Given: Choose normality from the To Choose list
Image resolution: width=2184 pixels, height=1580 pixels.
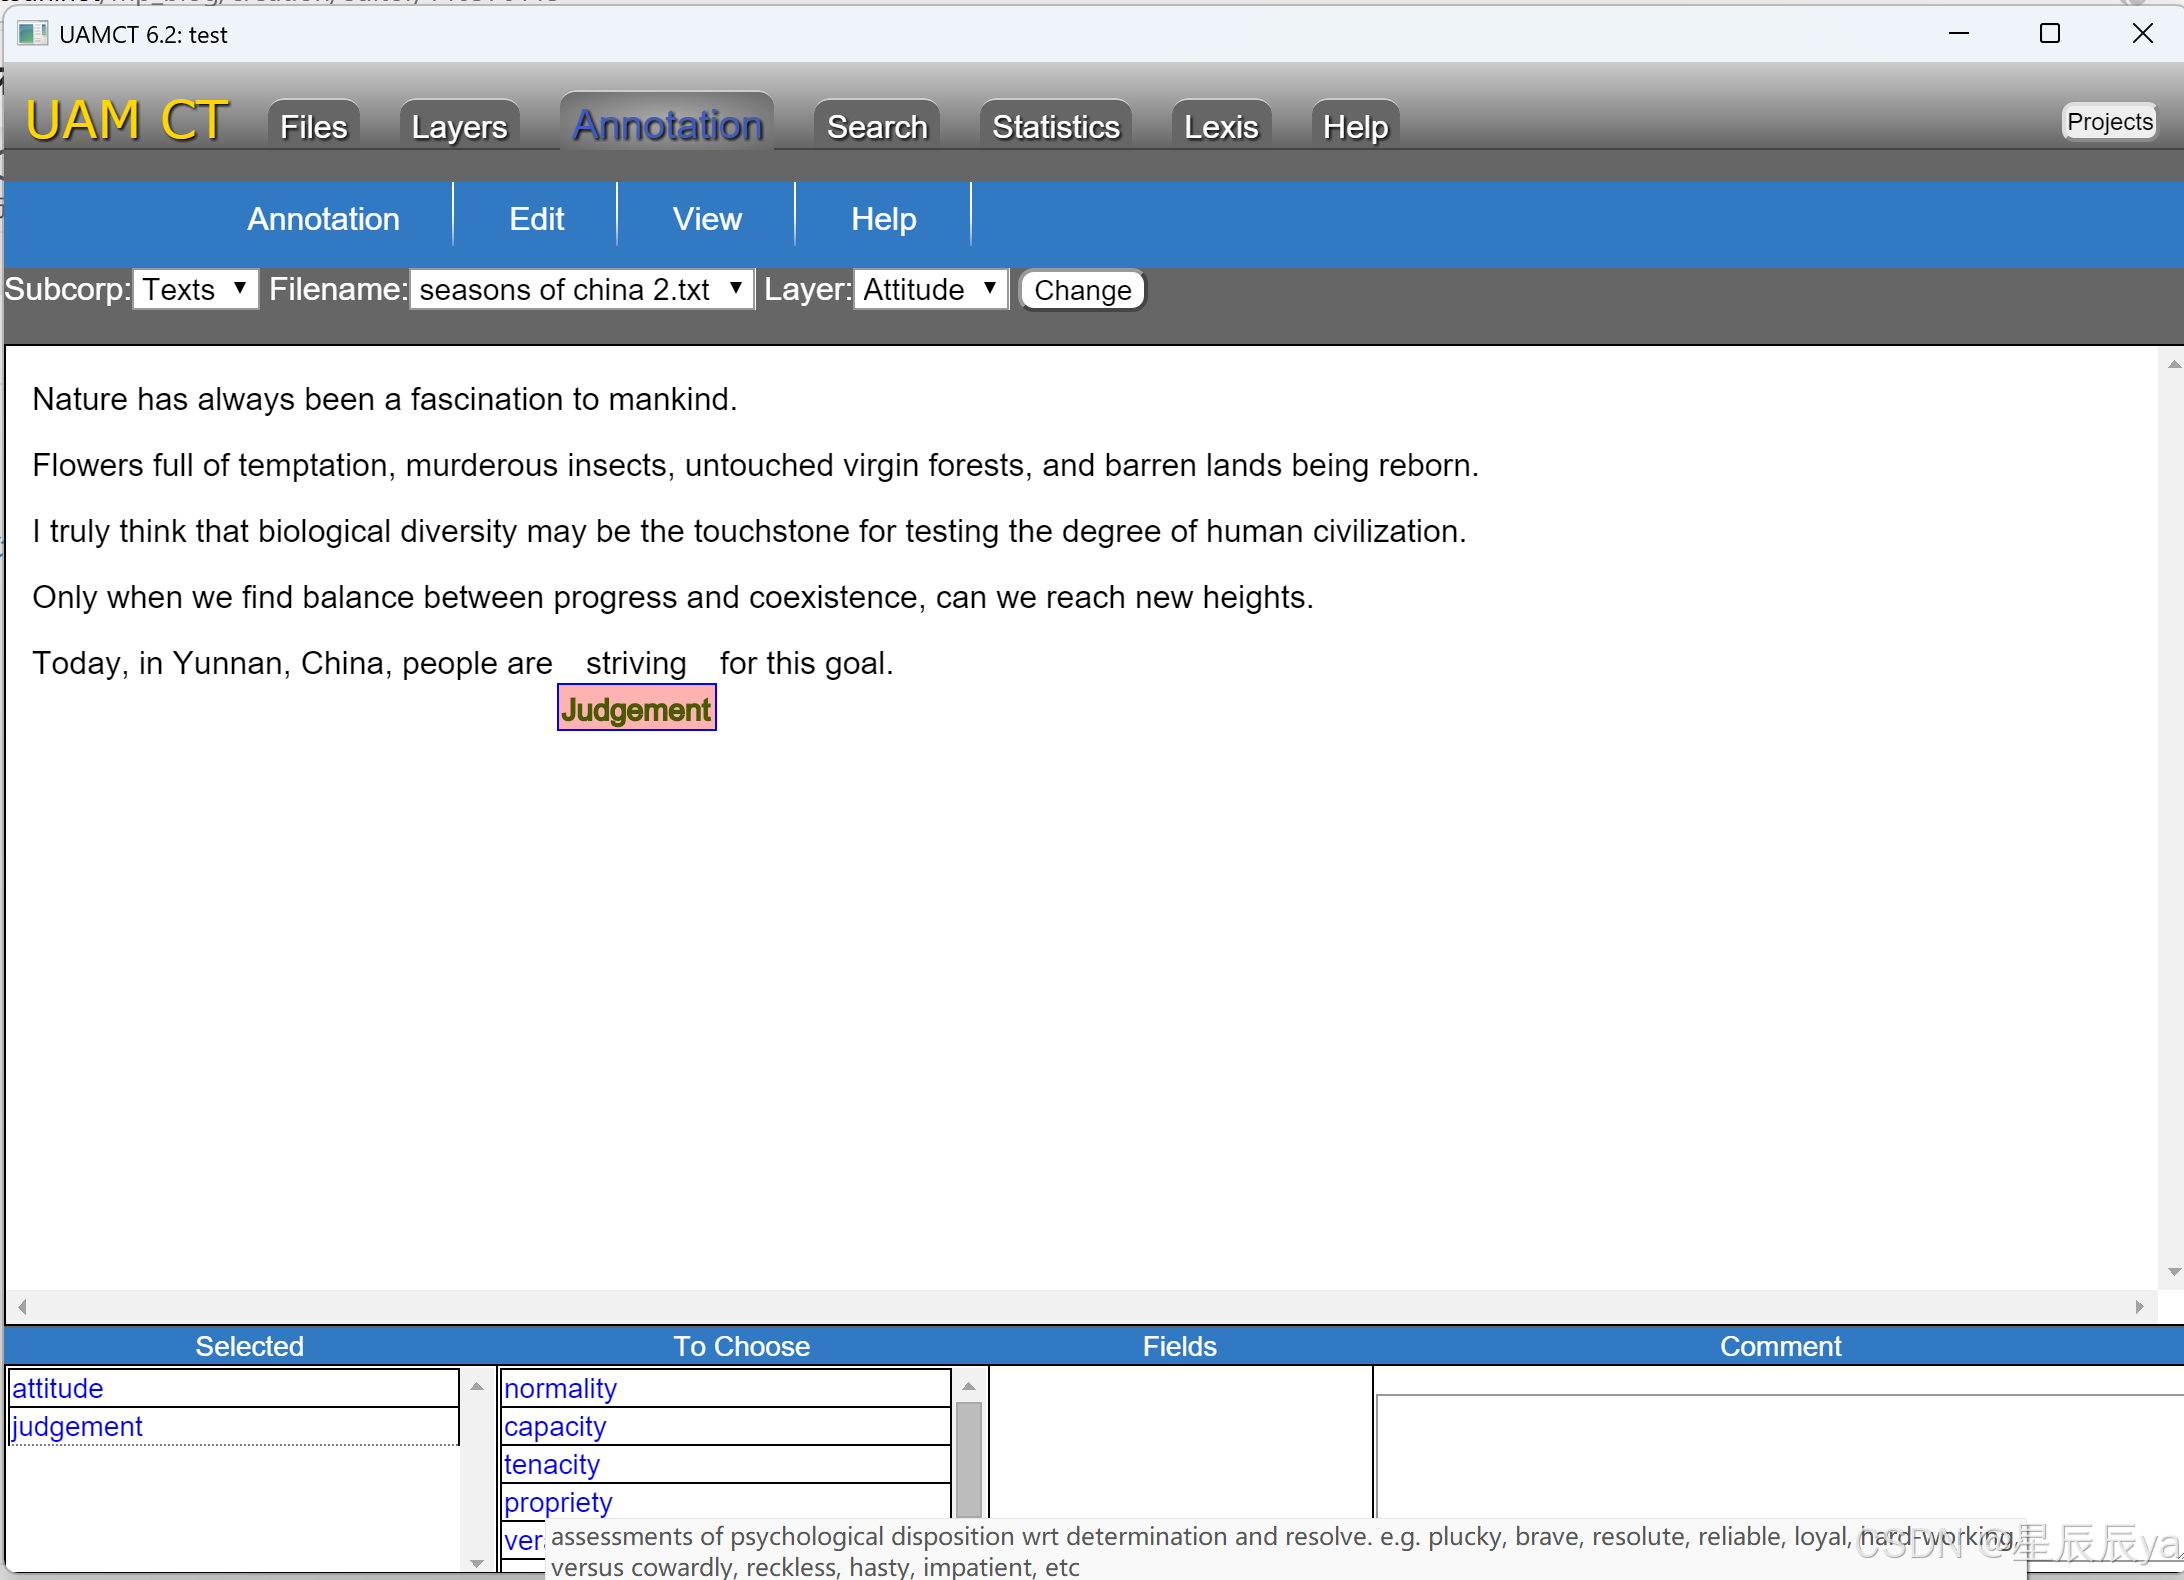Looking at the screenshot, I should (560, 1388).
